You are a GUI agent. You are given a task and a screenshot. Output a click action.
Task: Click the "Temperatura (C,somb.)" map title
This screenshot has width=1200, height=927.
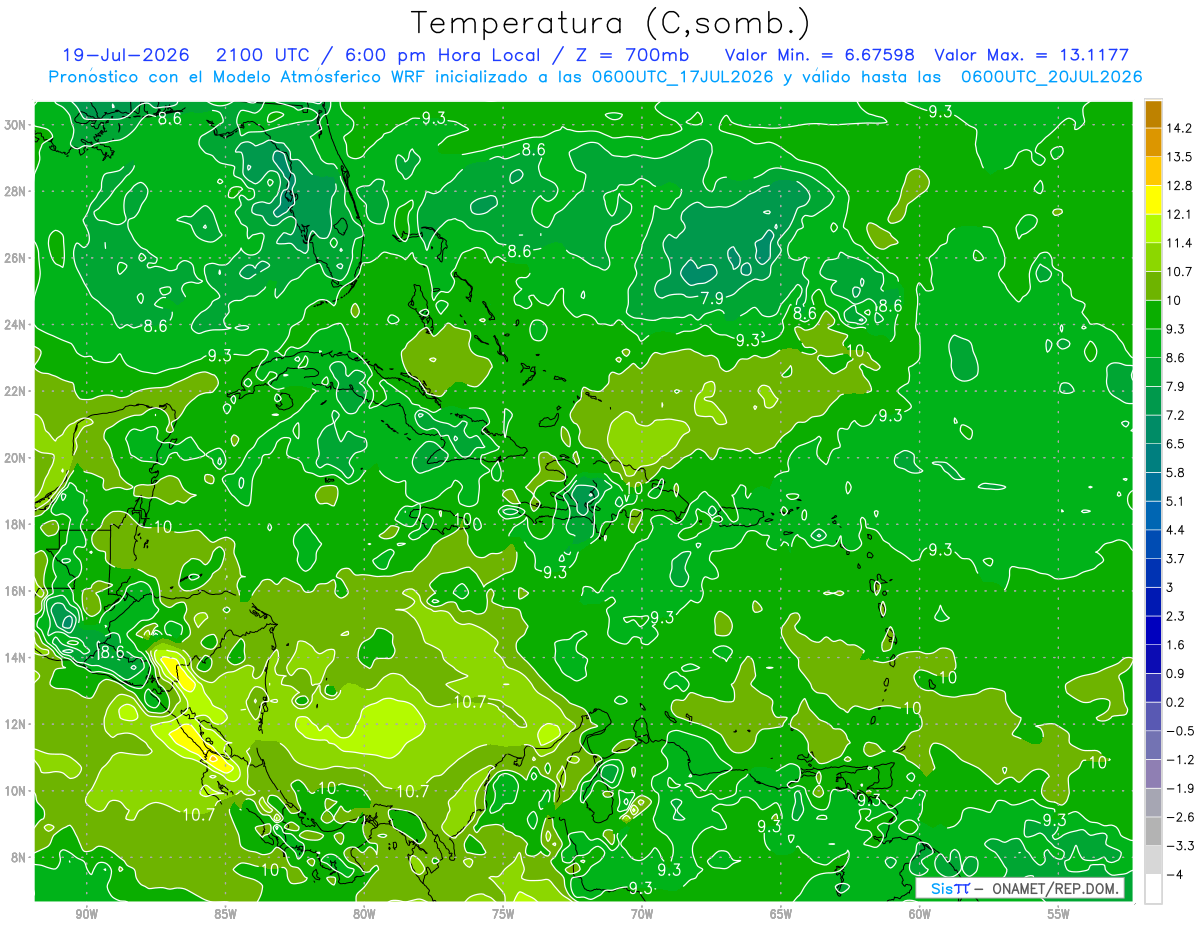click(611, 23)
